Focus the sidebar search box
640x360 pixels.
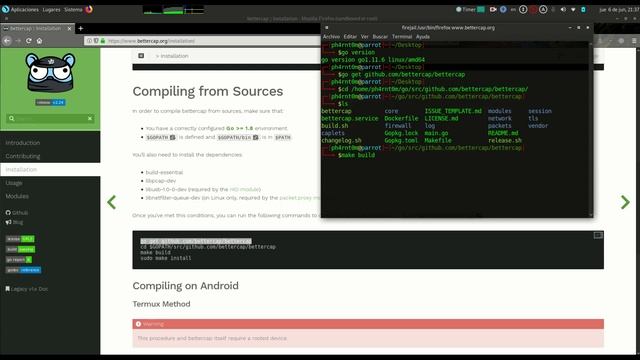(x=50, y=118)
